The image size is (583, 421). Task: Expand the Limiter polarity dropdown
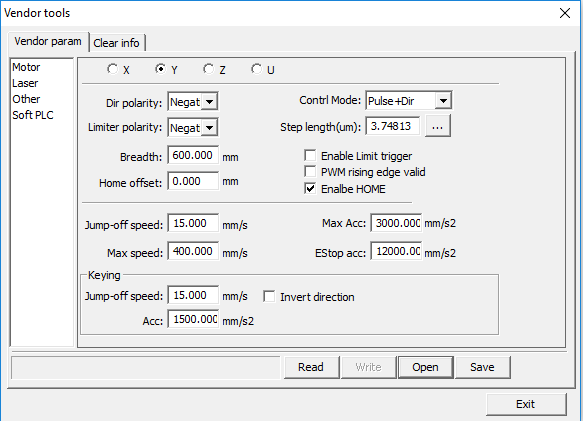(210, 128)
